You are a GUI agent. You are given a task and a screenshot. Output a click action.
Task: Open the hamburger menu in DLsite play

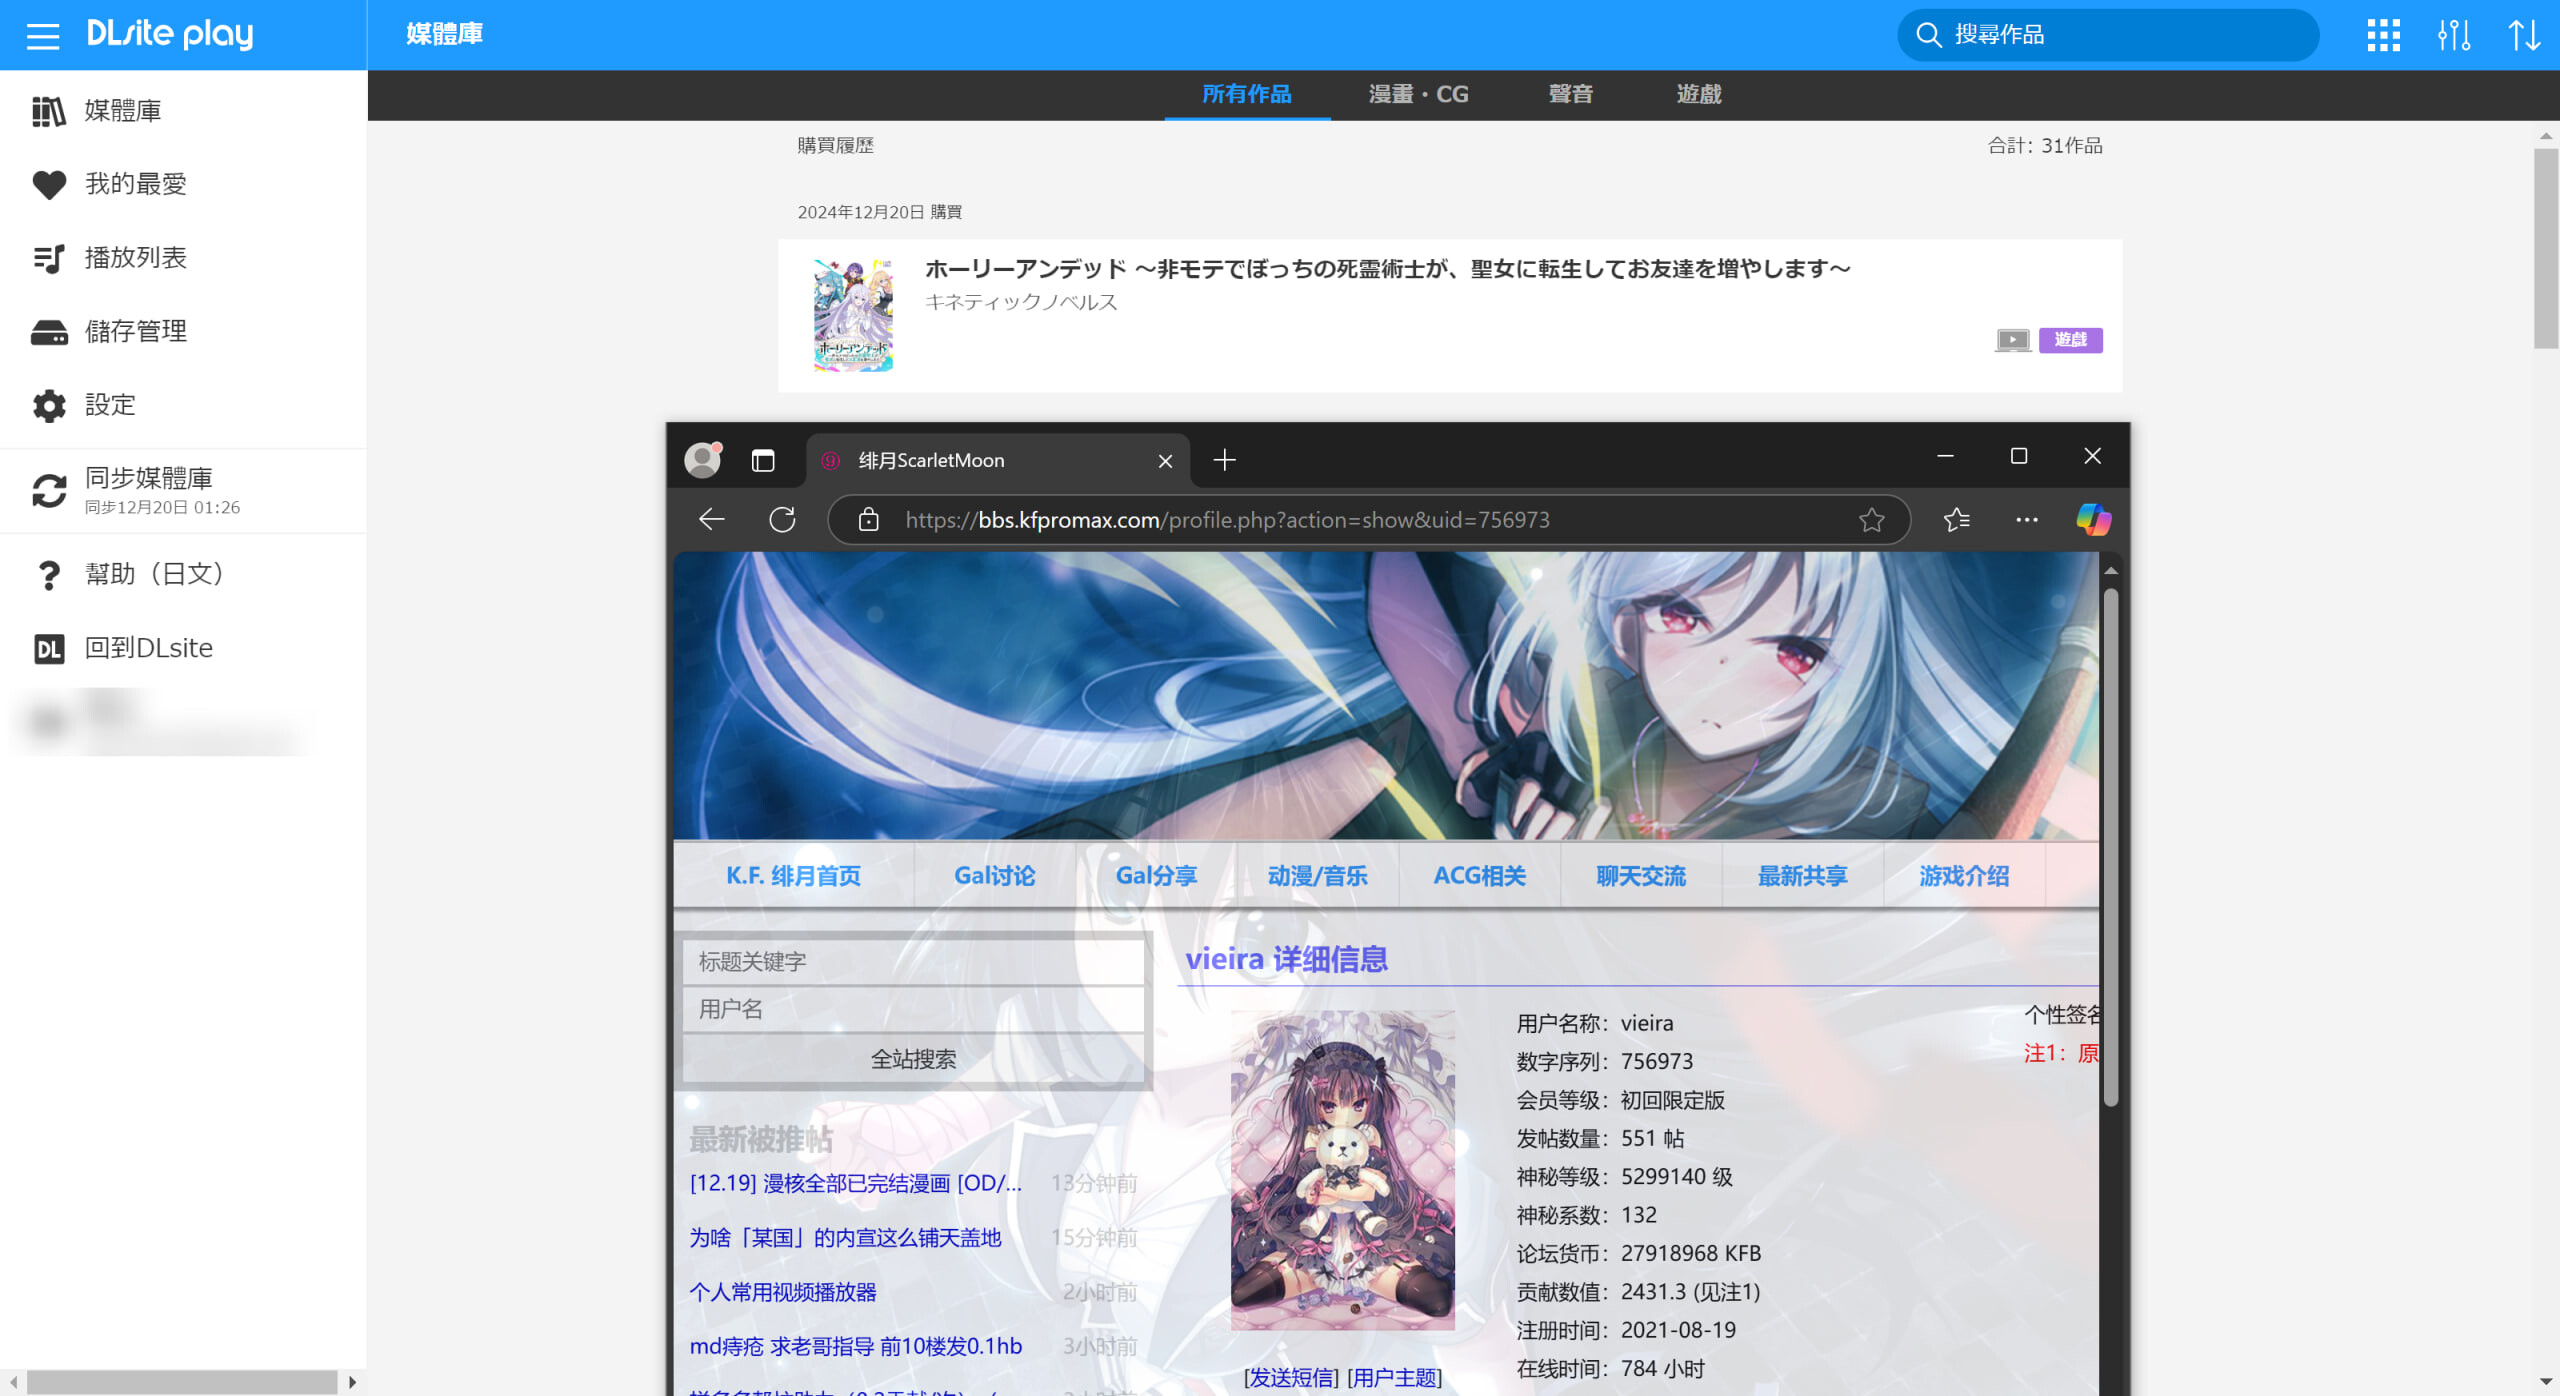43,36
